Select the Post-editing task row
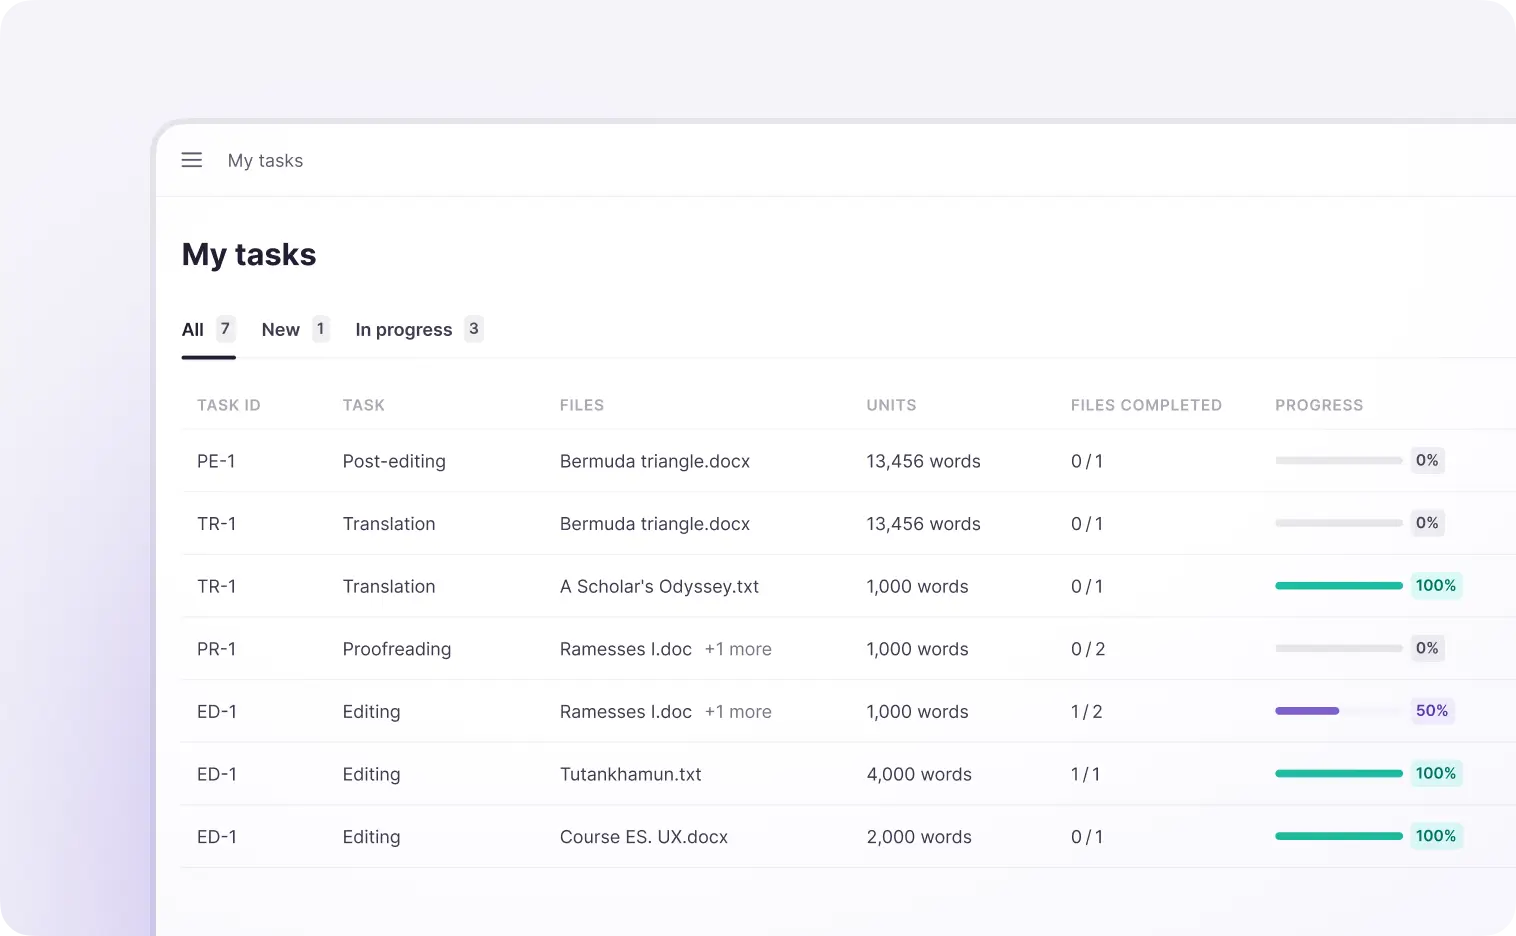This screenshot has width=1516, height=936. point(848,461)
